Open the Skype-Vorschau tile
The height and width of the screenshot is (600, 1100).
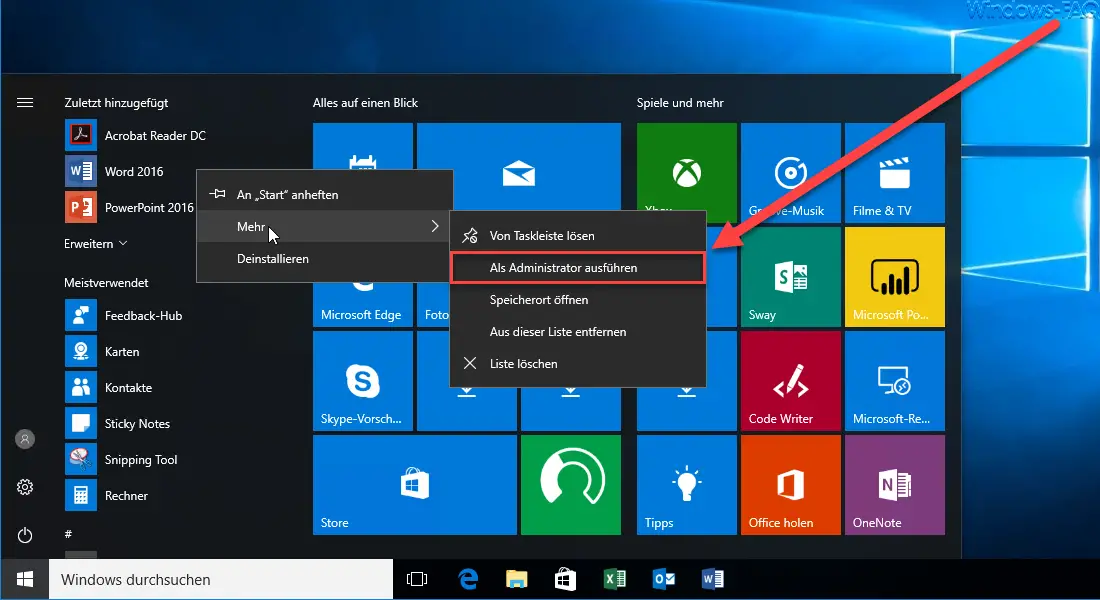[x=362, y=380]
